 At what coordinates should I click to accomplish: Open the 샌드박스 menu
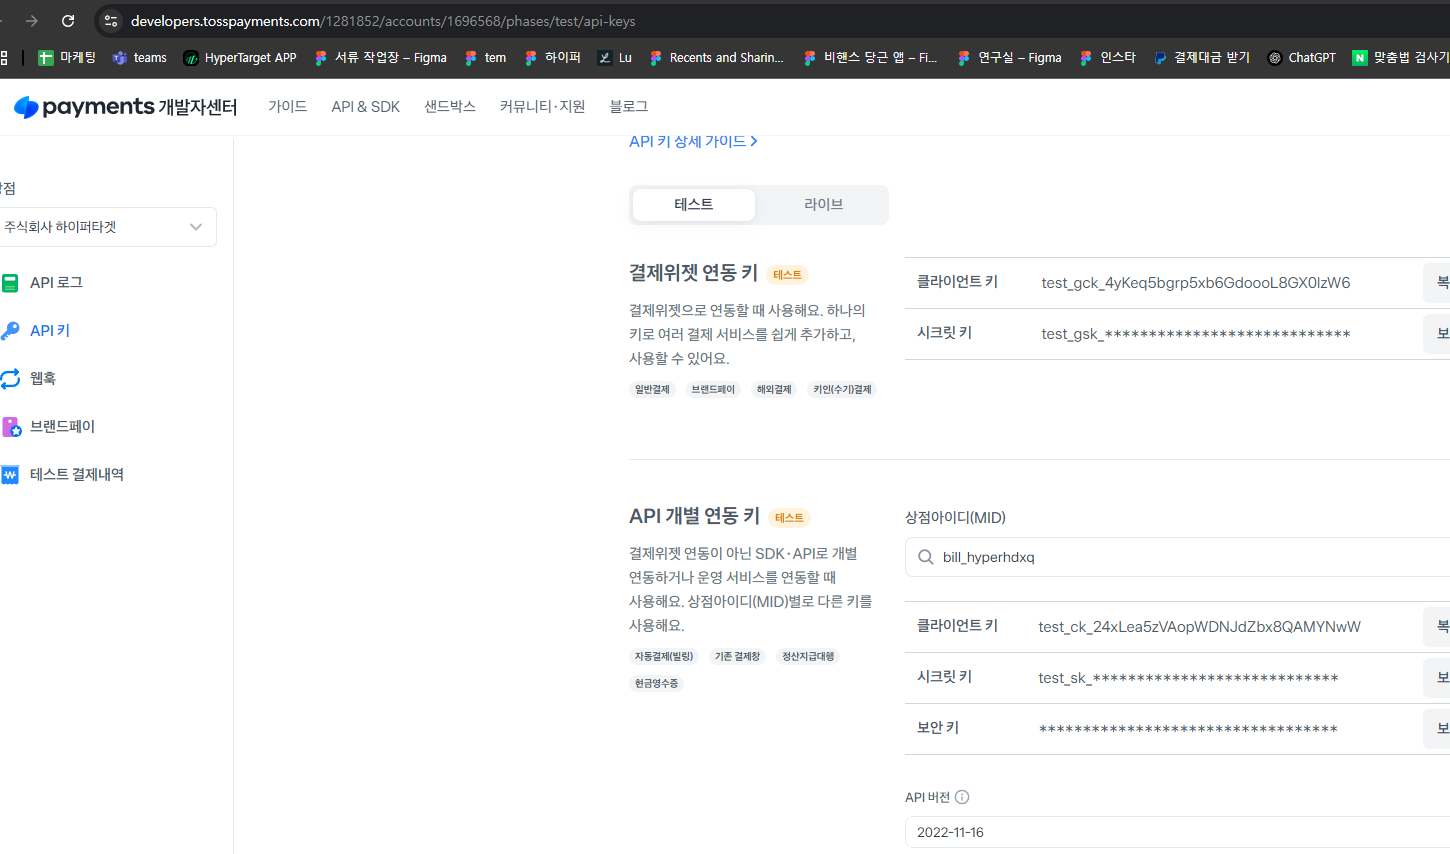pos(449,106)
